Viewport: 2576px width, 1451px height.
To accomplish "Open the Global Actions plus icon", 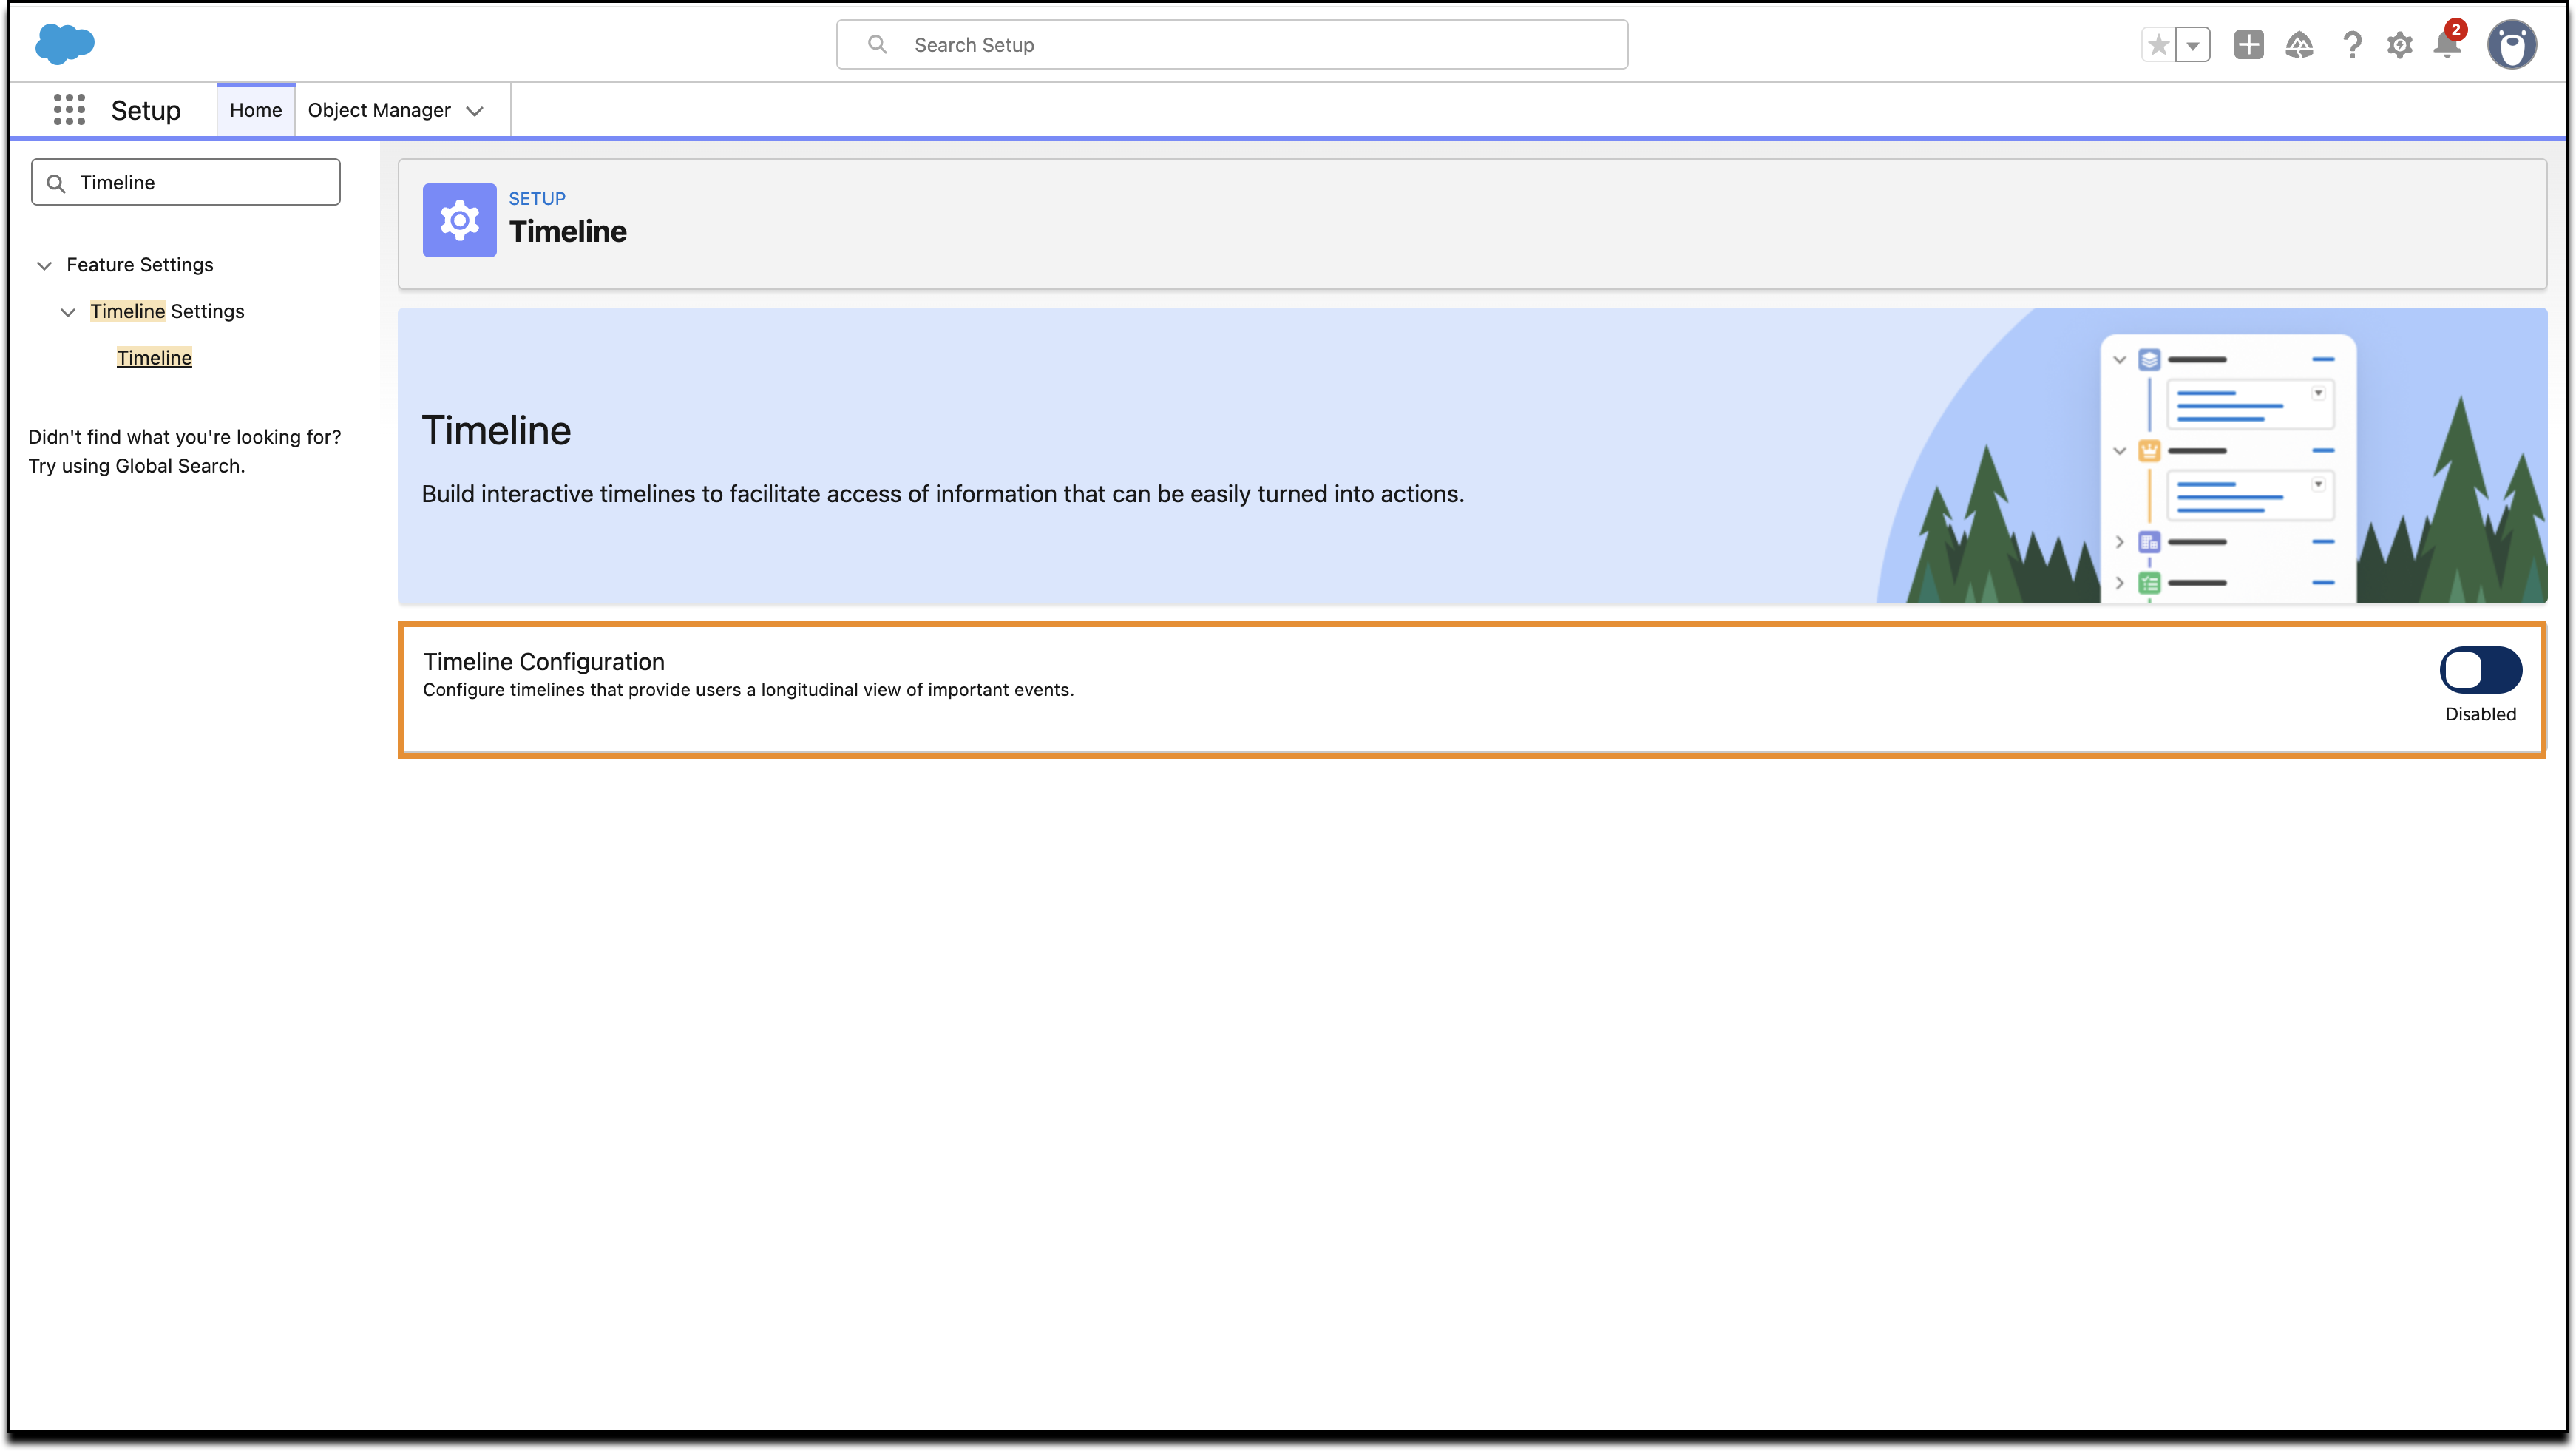I will pyautogui.click(x=2249, y=45).
